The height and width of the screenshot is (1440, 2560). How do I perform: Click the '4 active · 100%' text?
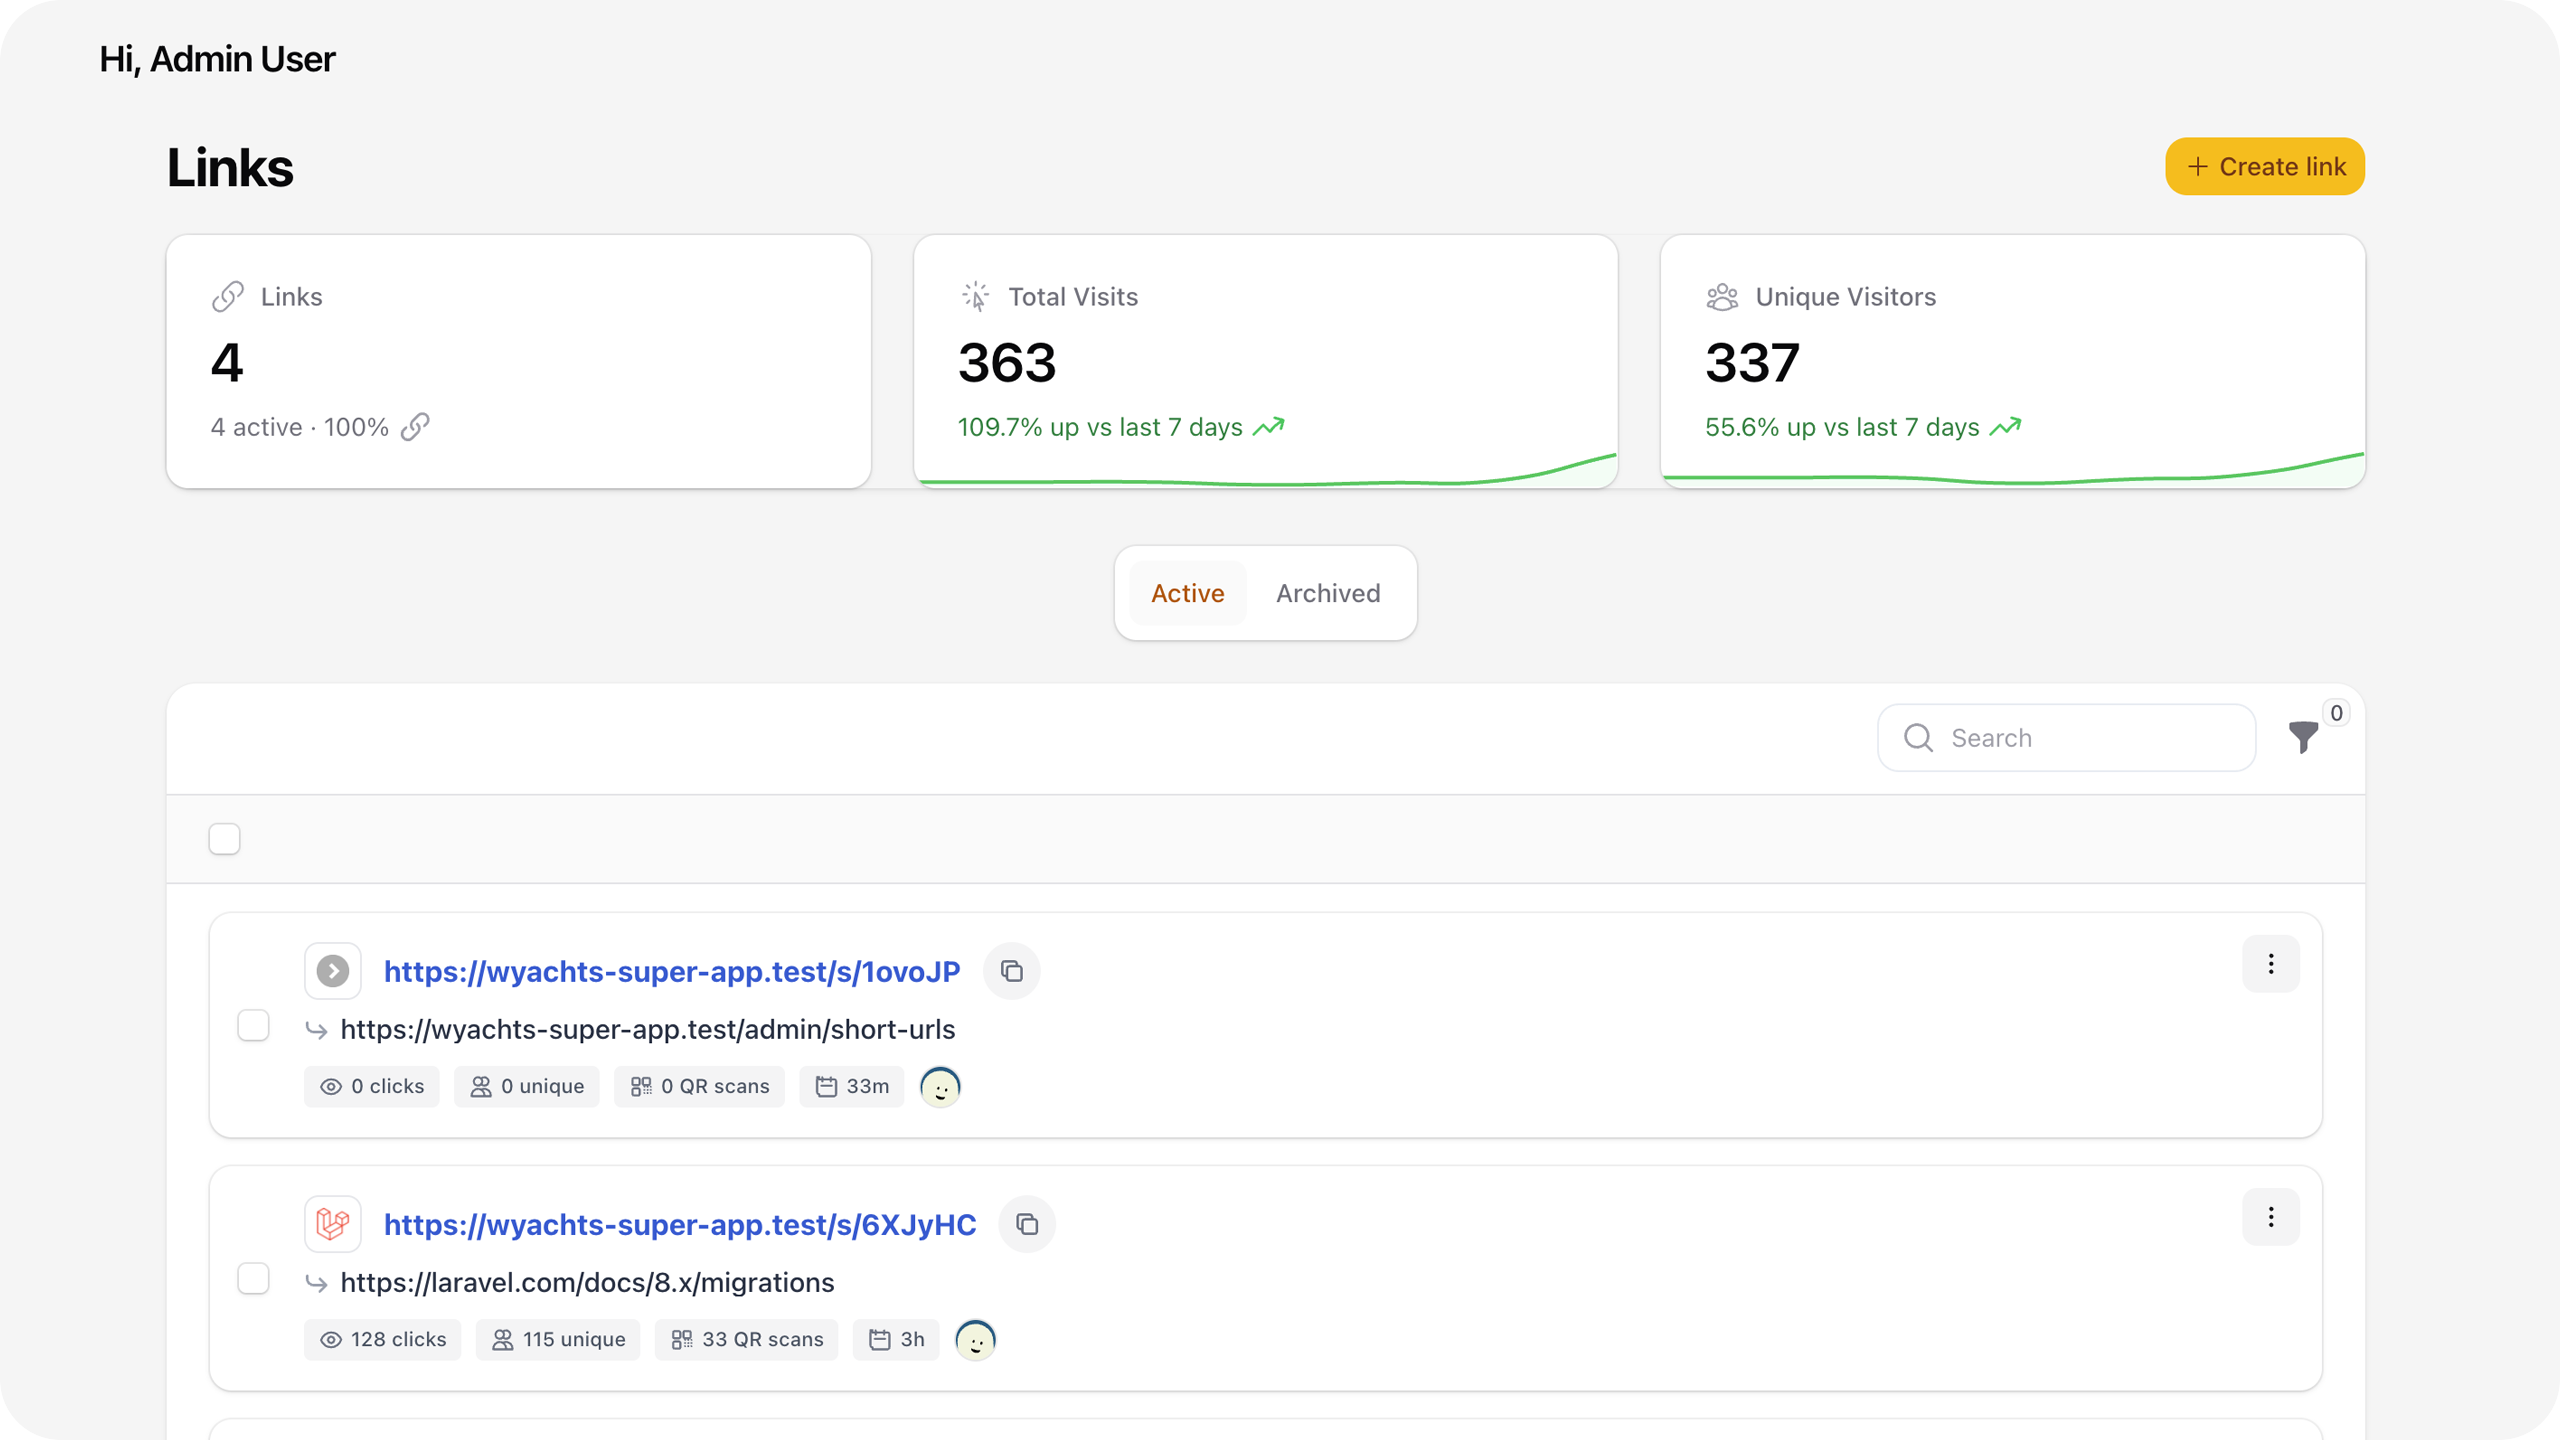tap(299, 427)
